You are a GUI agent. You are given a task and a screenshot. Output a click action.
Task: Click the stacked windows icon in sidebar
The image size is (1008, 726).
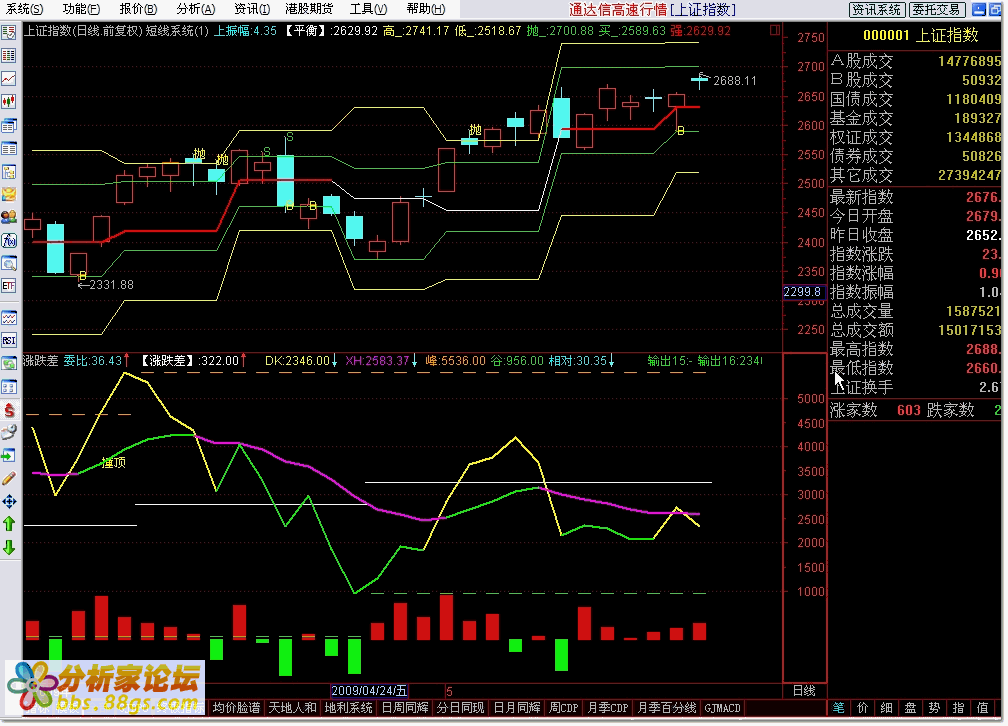click(9, 125)
